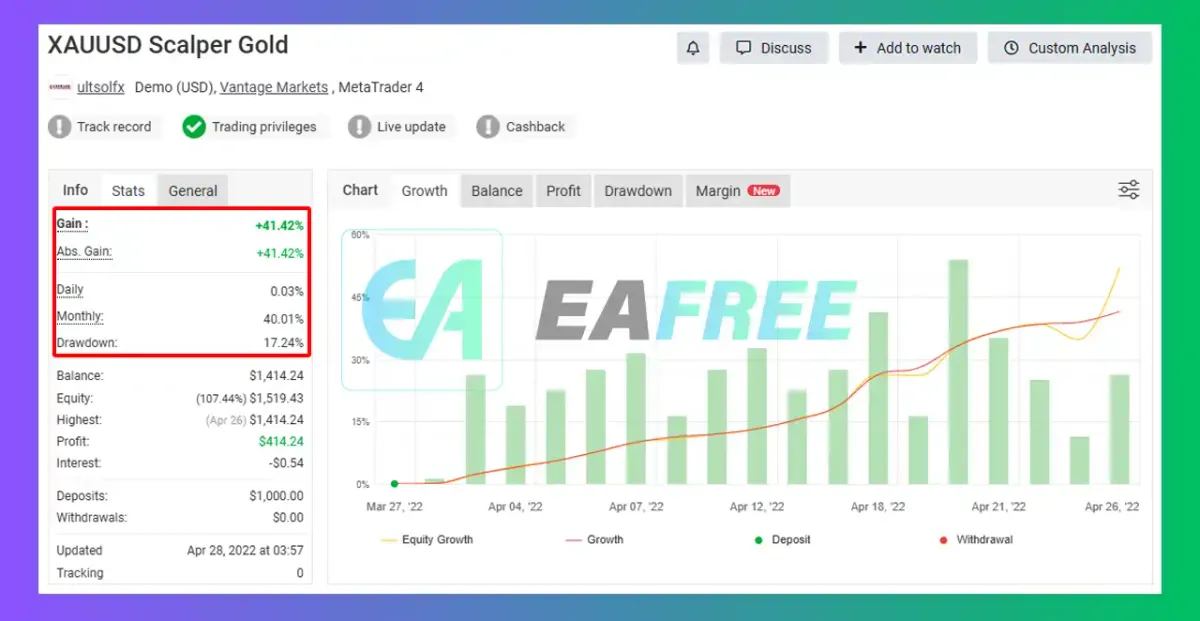Click the Profit value $414.24

281,441
